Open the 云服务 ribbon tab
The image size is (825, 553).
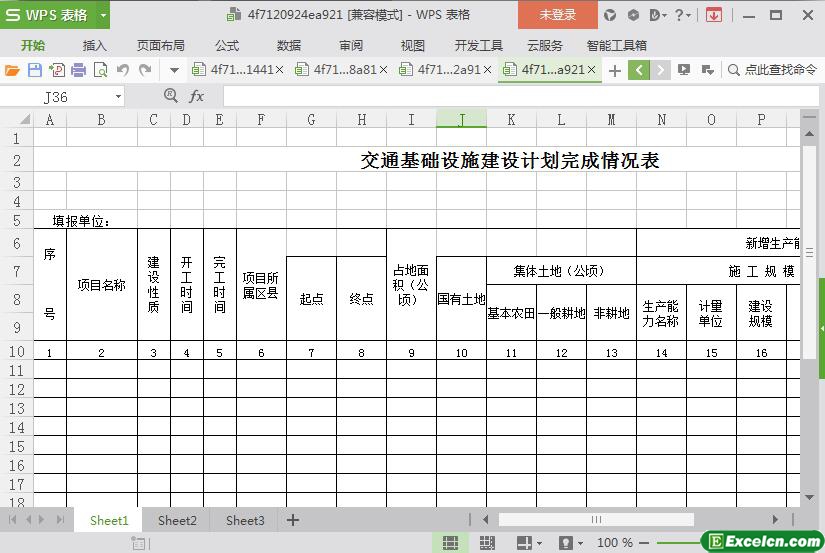click(x=545, y=46)
